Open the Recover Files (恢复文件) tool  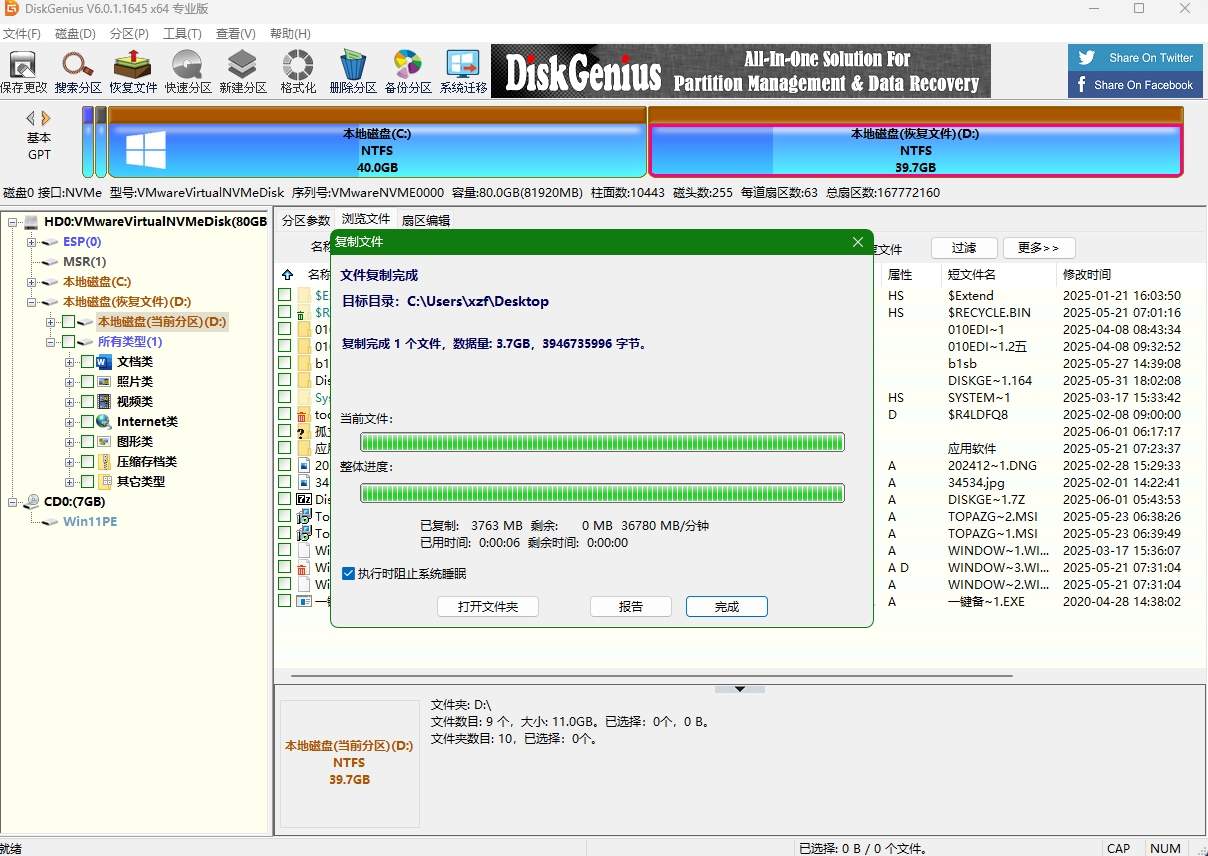[133, 70]
